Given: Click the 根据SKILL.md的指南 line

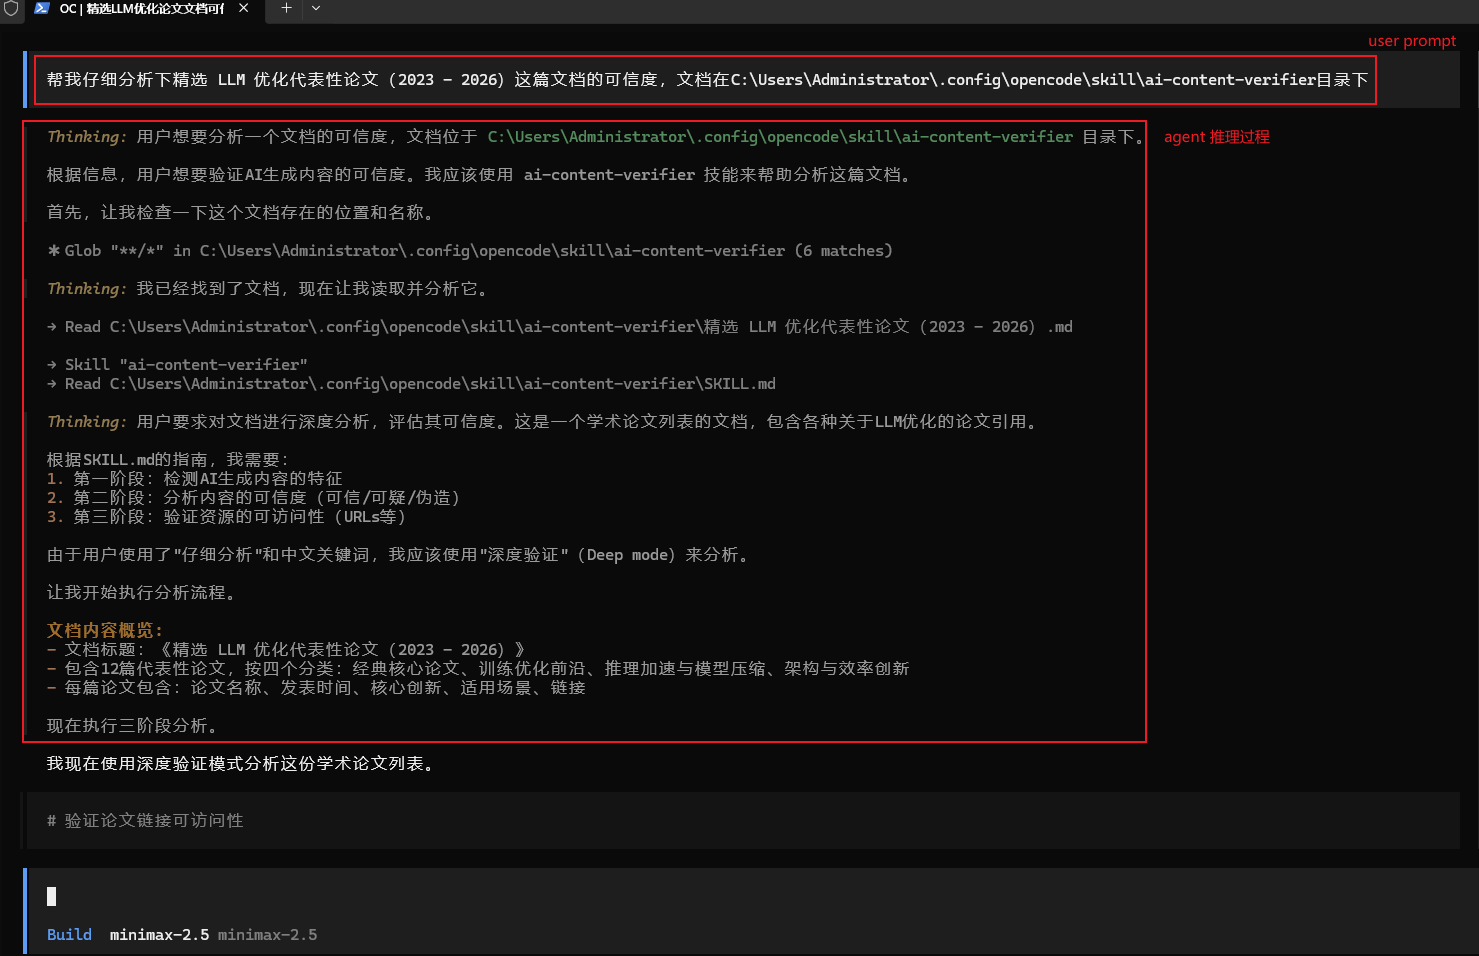Looking at the screenshot, I should click(168, 460).
